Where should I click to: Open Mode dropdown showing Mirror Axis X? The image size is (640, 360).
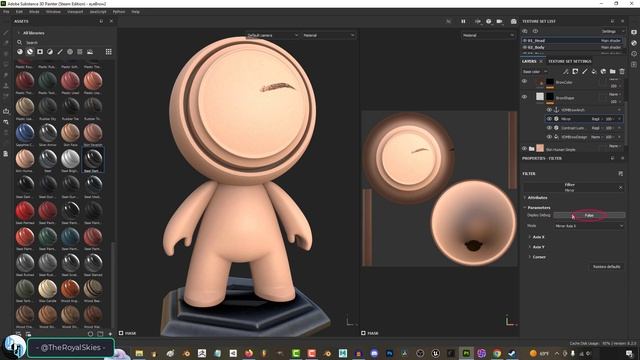click(x=589, y=226)
